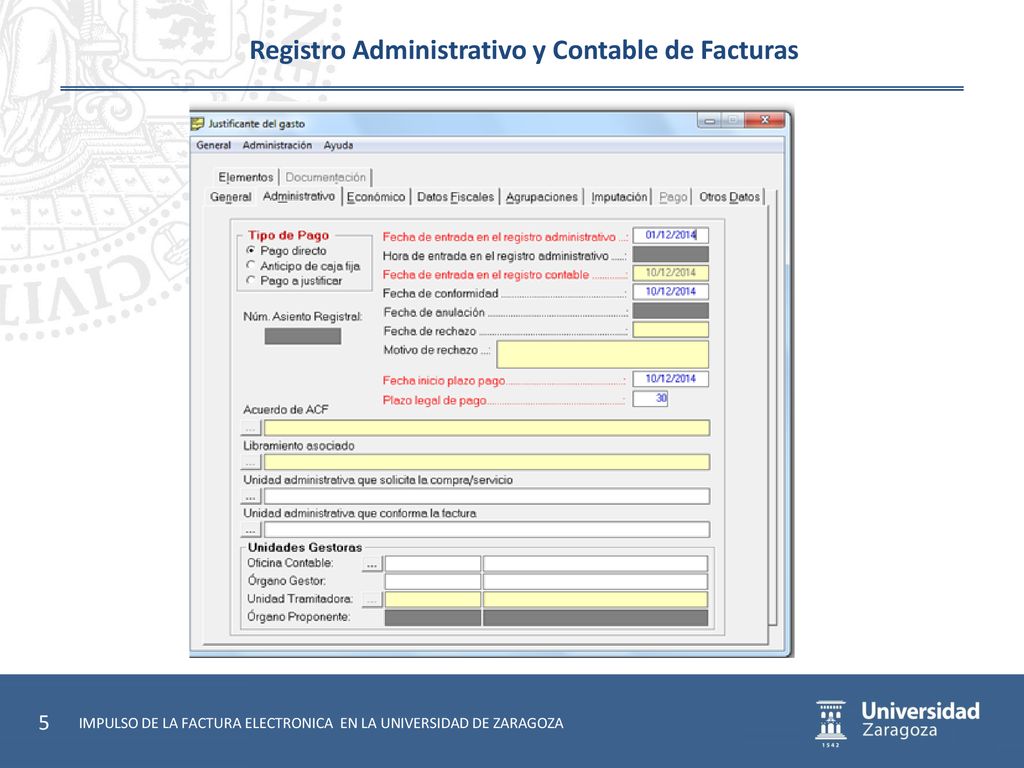
Task: Open the Ayuda menu
Action: coord(338,145)
